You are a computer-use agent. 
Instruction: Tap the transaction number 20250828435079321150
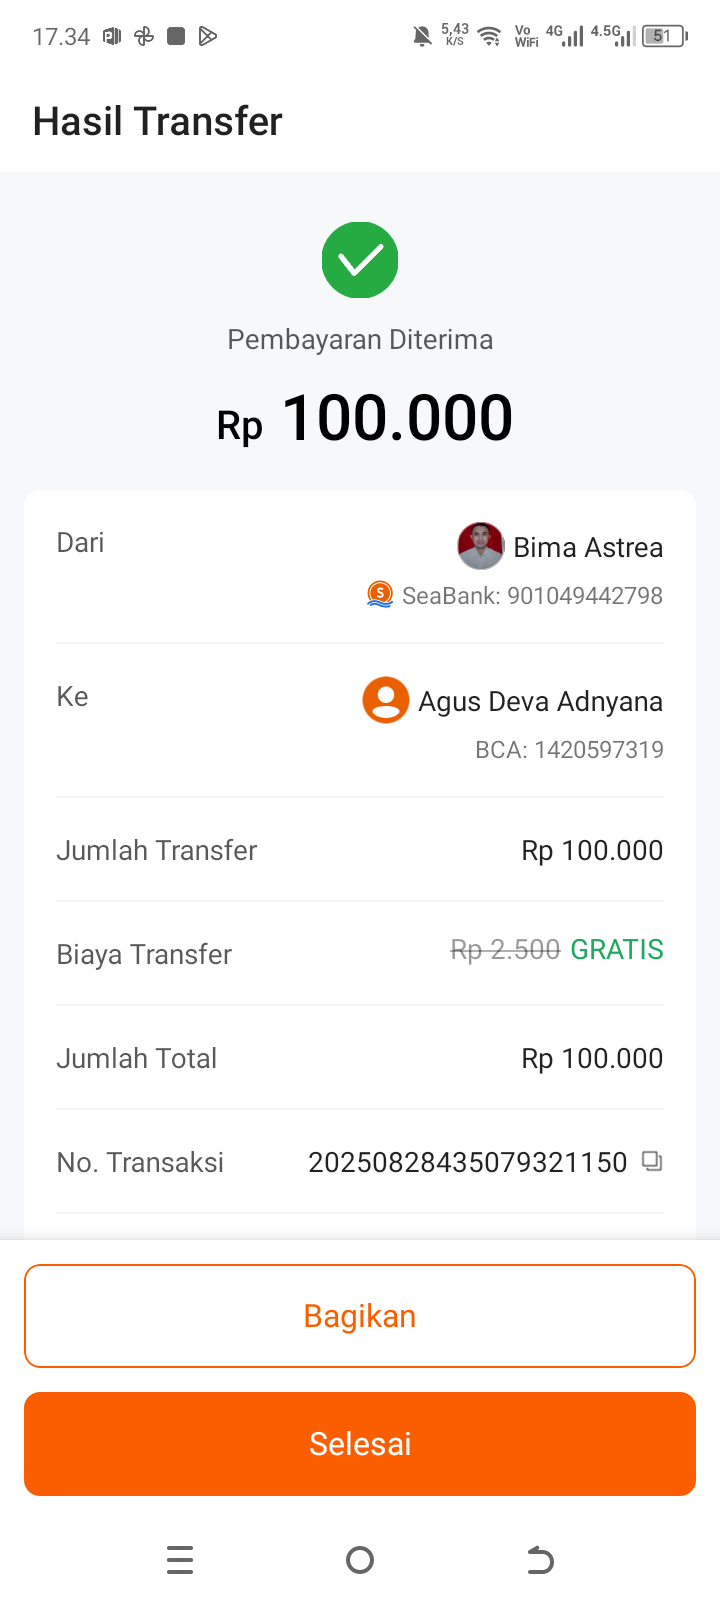point(467,1162)
